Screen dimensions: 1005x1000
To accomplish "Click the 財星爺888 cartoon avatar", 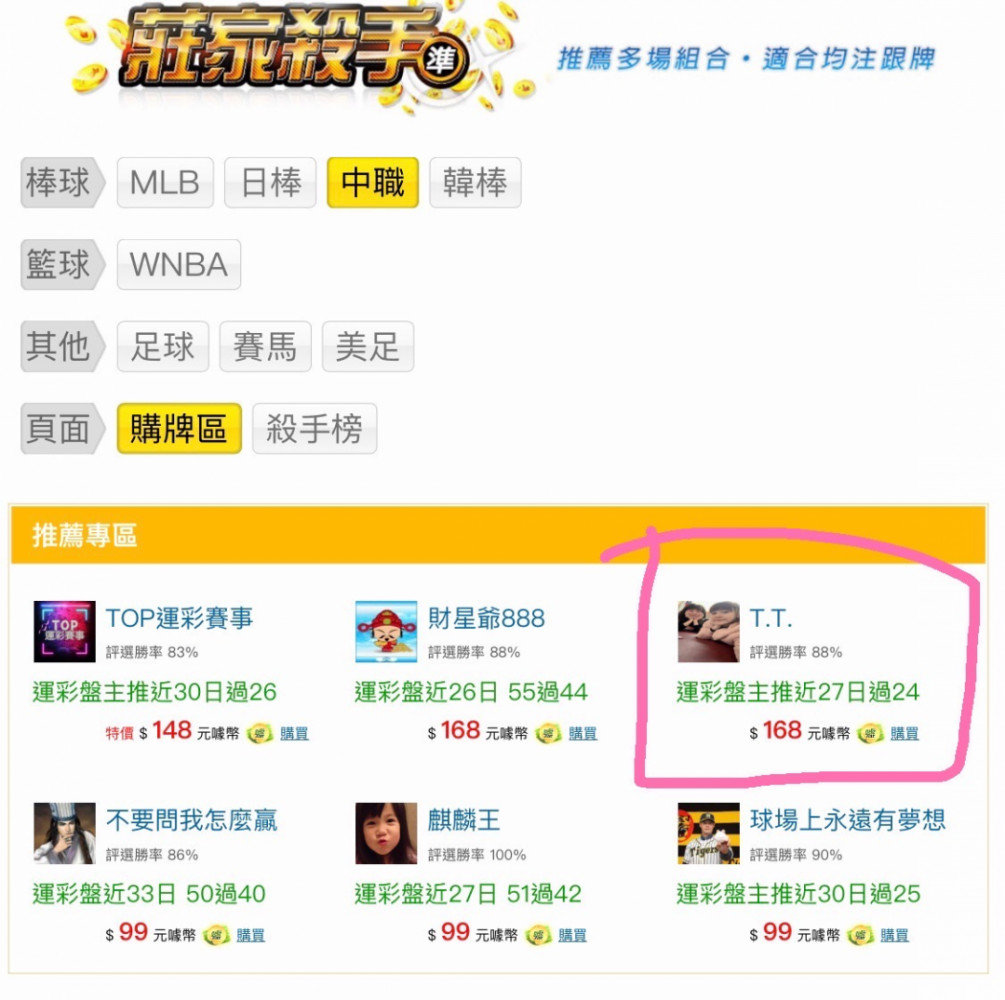I will pyautogui.click(x=386, y=631).
